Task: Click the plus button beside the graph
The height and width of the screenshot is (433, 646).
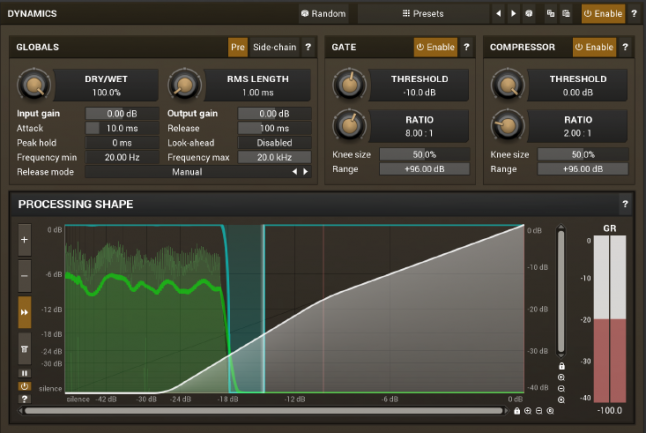Action: click(x=25, y=241)
